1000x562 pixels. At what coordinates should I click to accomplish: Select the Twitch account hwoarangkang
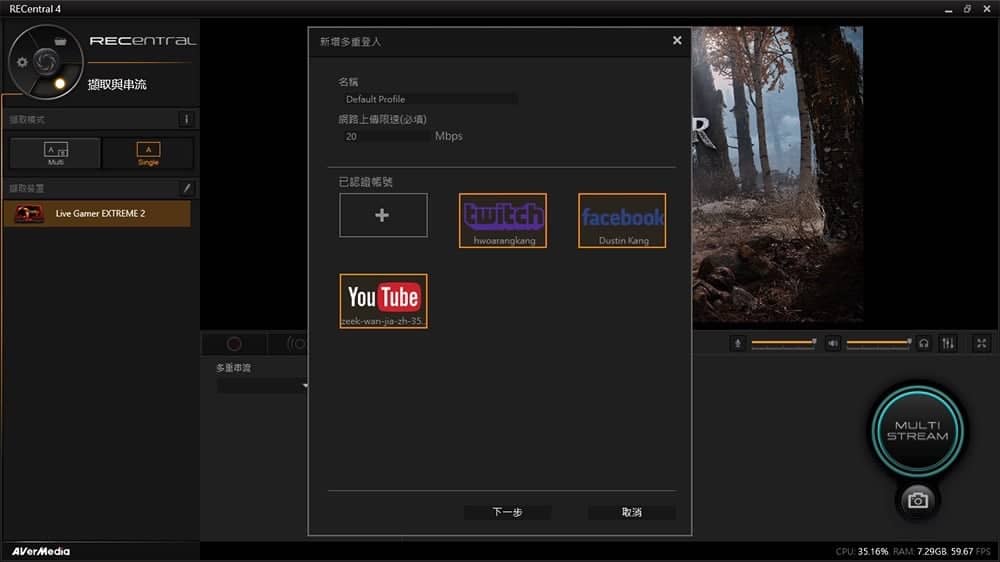pos(503,221)
